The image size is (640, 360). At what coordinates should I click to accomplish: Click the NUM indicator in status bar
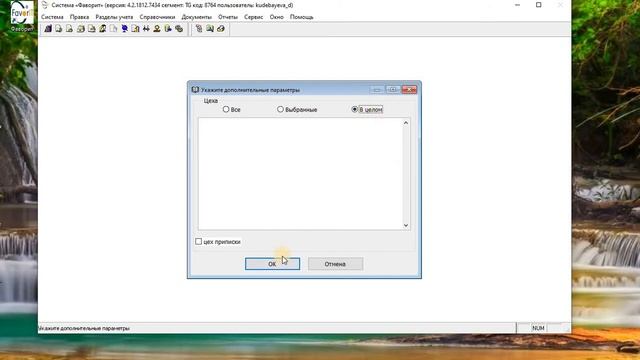point(538,328)
